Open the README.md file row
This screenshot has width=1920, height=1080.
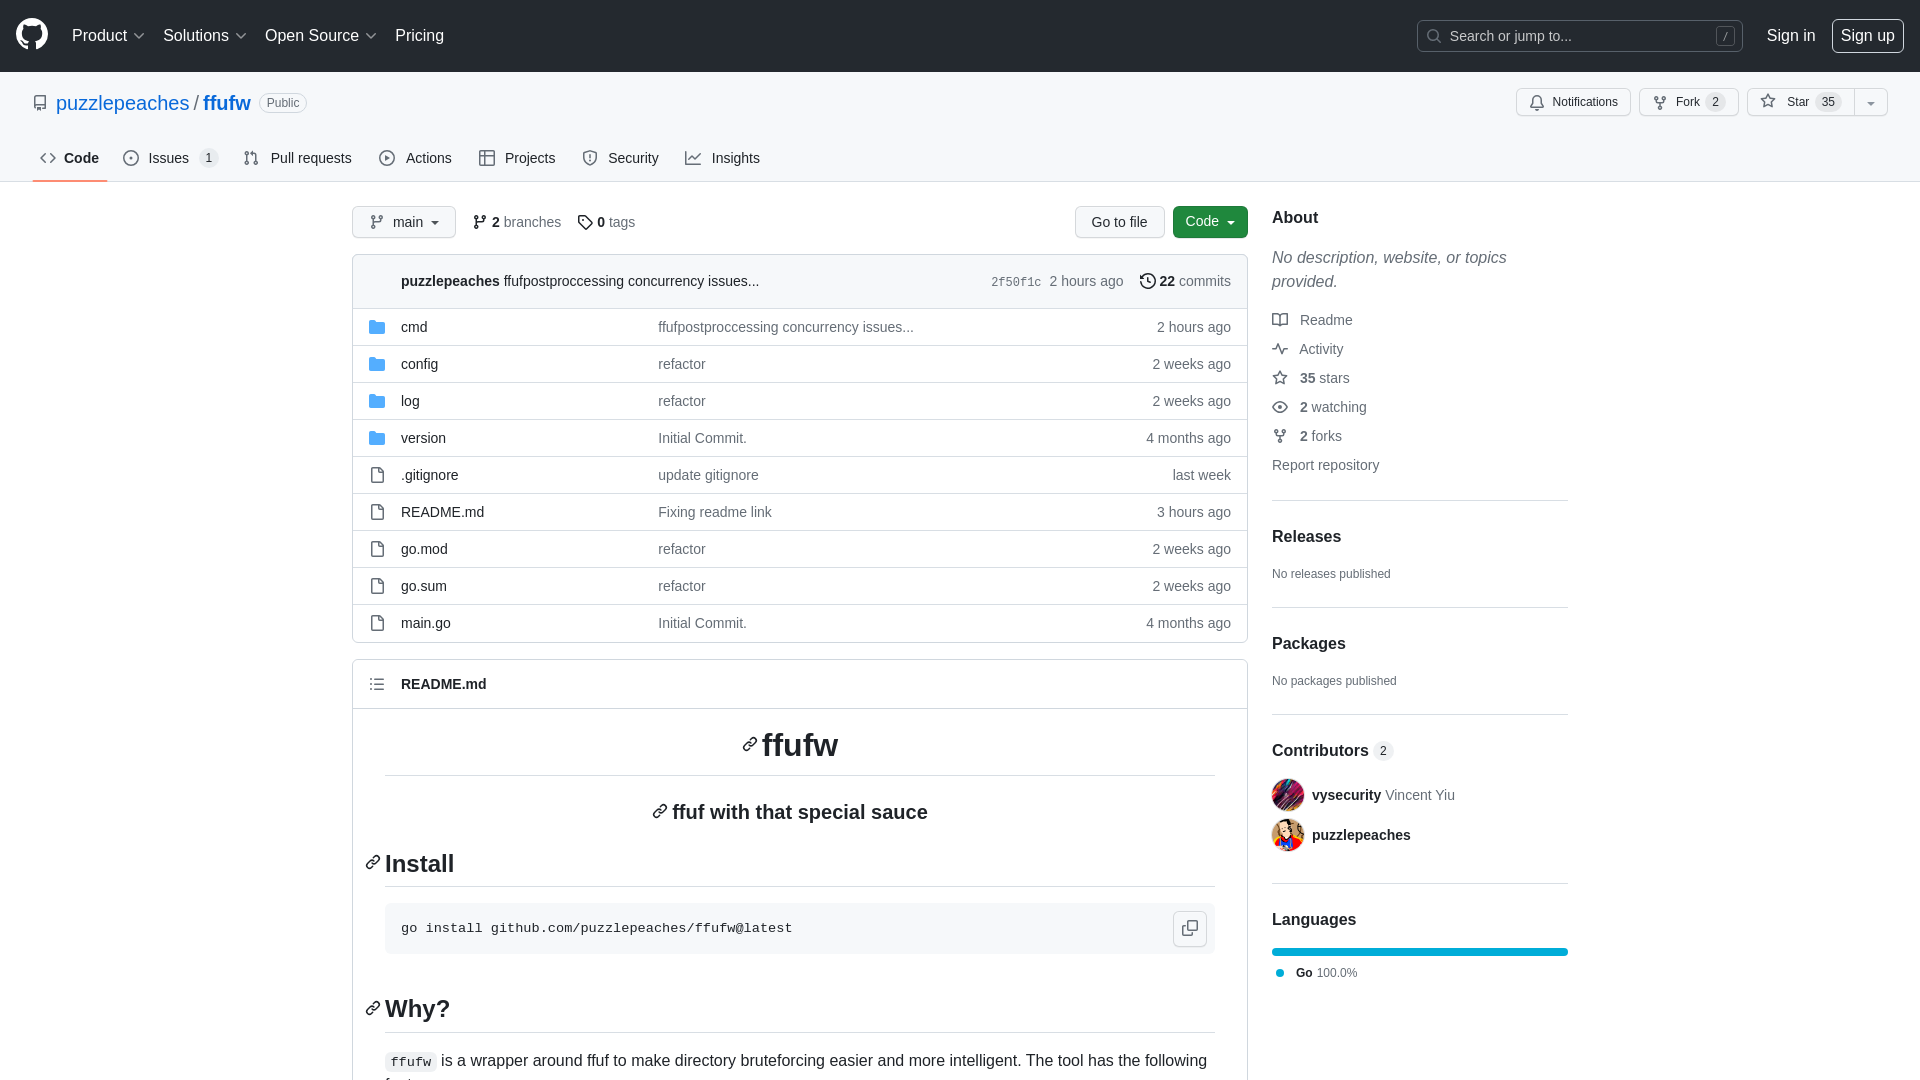[800, 512]
